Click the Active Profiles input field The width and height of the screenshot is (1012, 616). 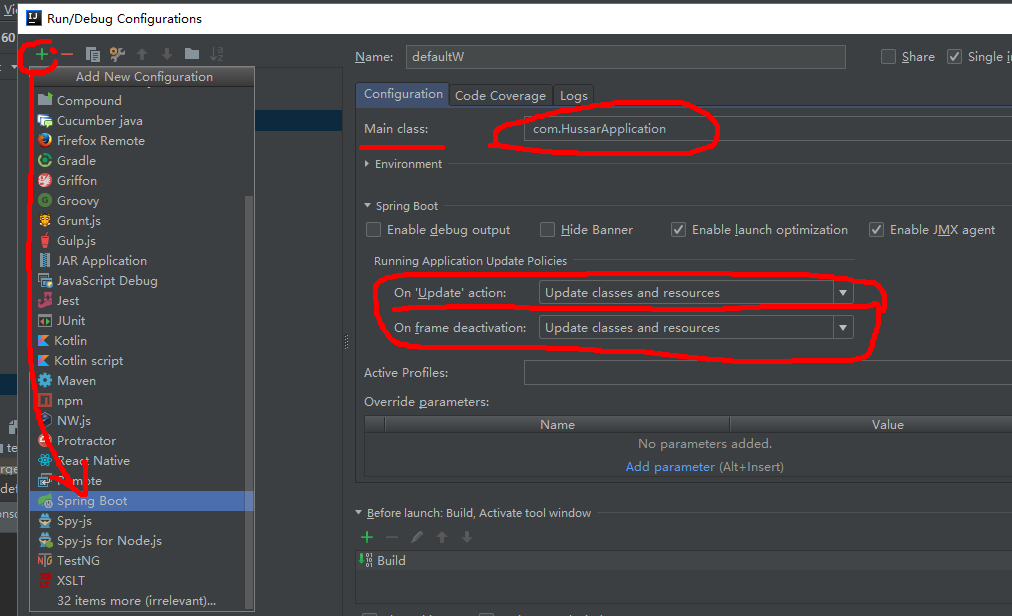(x=768, y=373)
